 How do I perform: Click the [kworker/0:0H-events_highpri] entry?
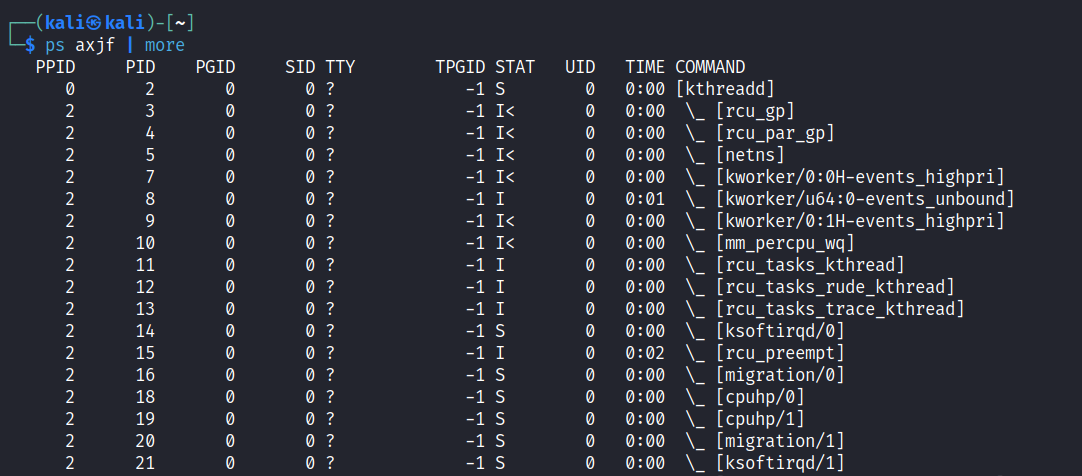(860, 177)
